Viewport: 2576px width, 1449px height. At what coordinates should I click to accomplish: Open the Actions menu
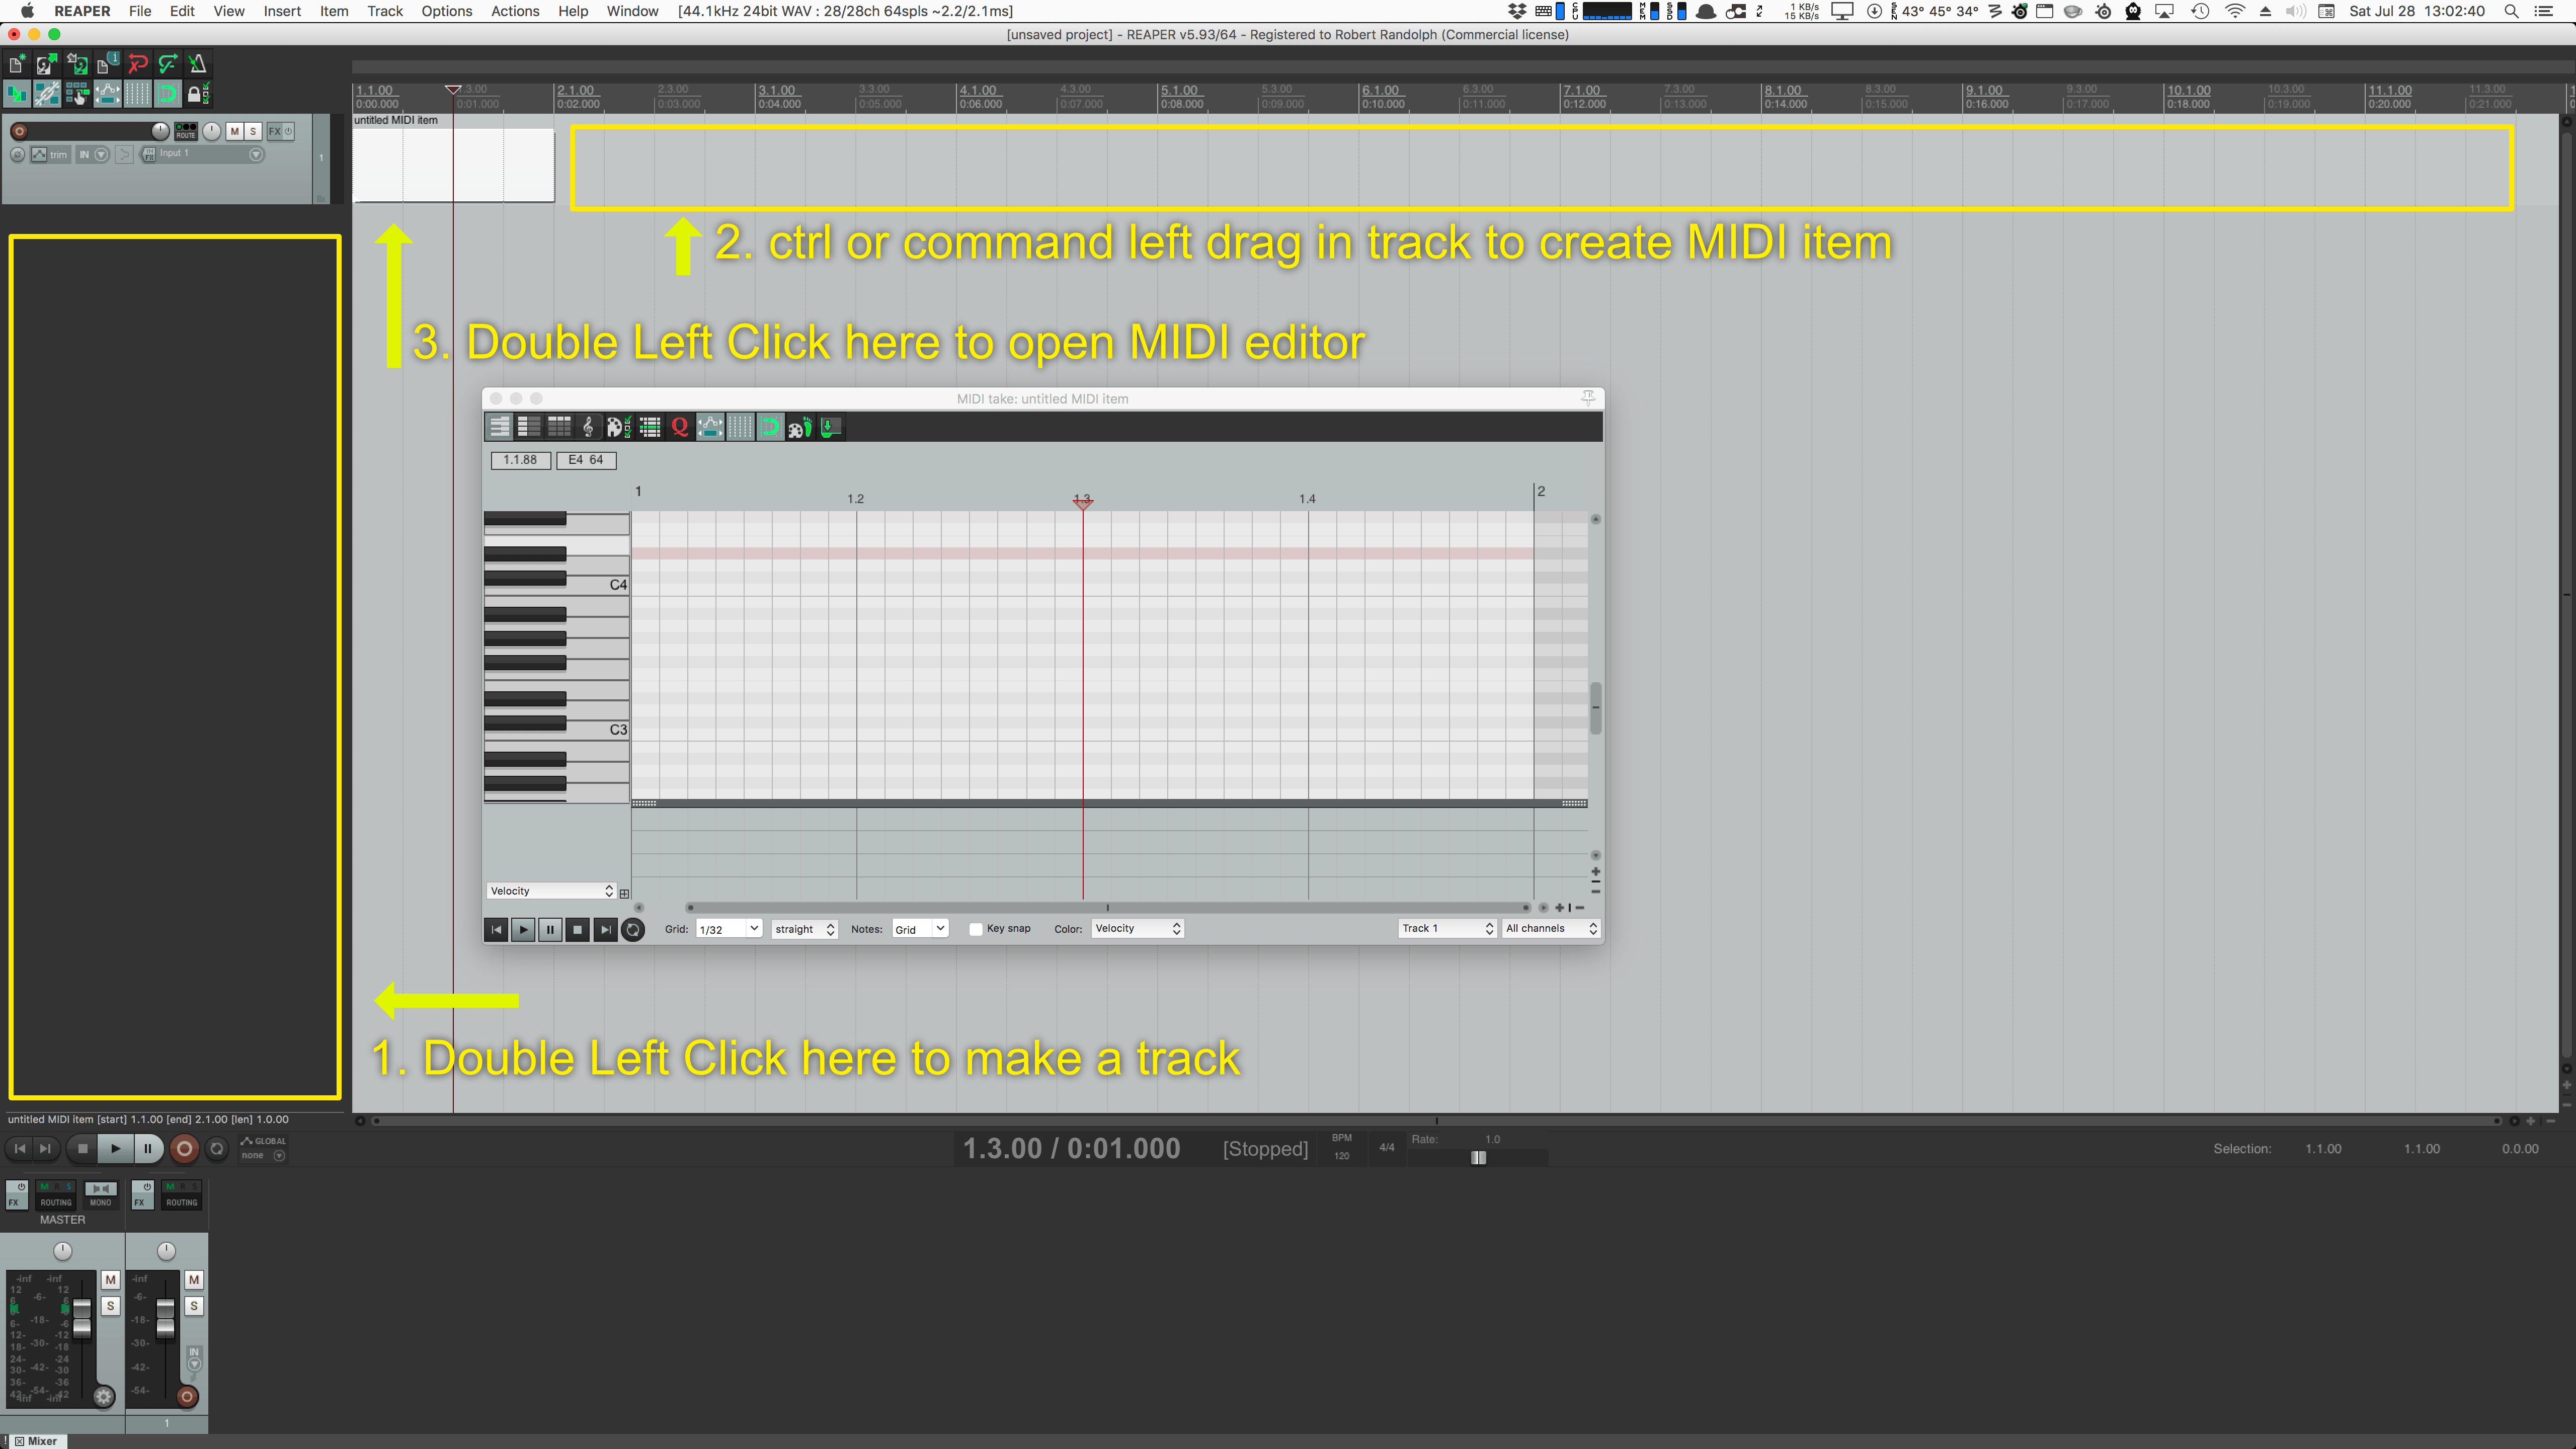pos(515,11)
